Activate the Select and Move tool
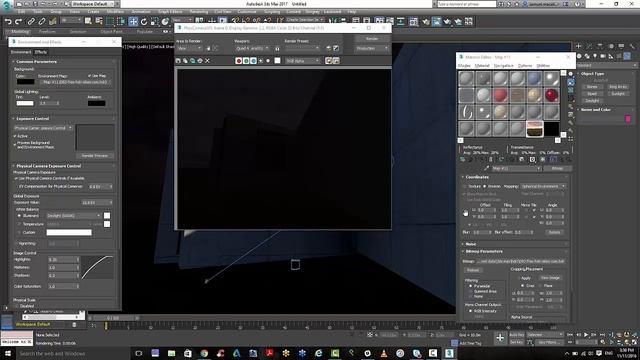 [x=133, y=21]
